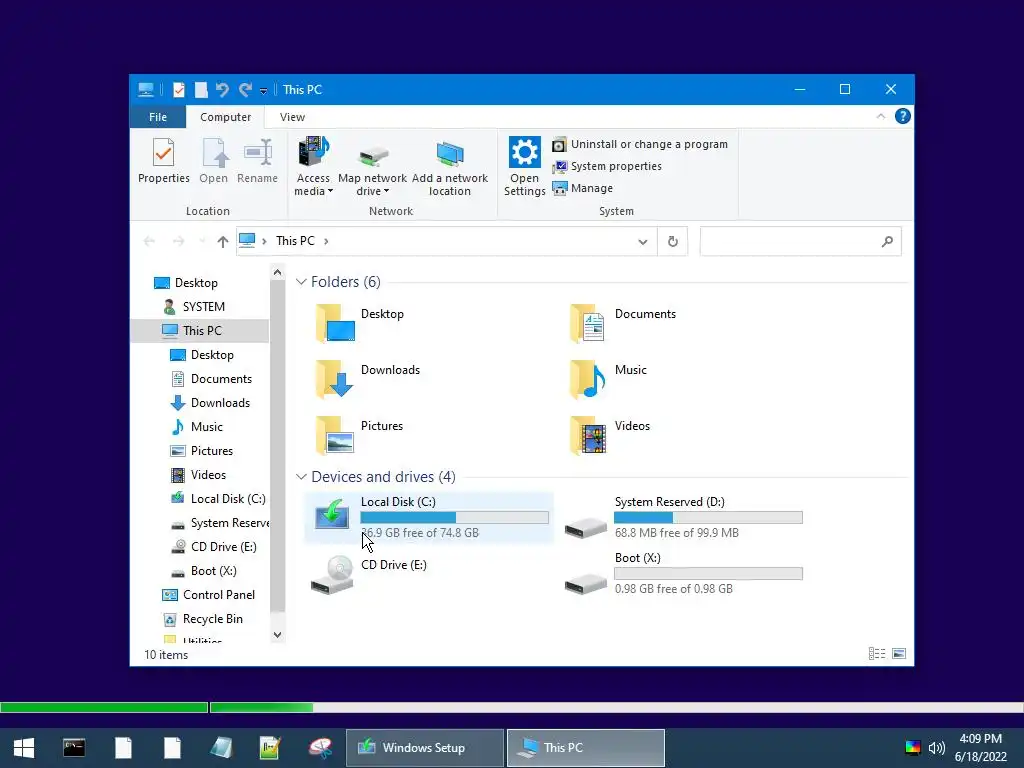This screenshot has width=1024, height=768.
Task: Collapse the ribbon with the chevron arrow
Action: [880, 116]
